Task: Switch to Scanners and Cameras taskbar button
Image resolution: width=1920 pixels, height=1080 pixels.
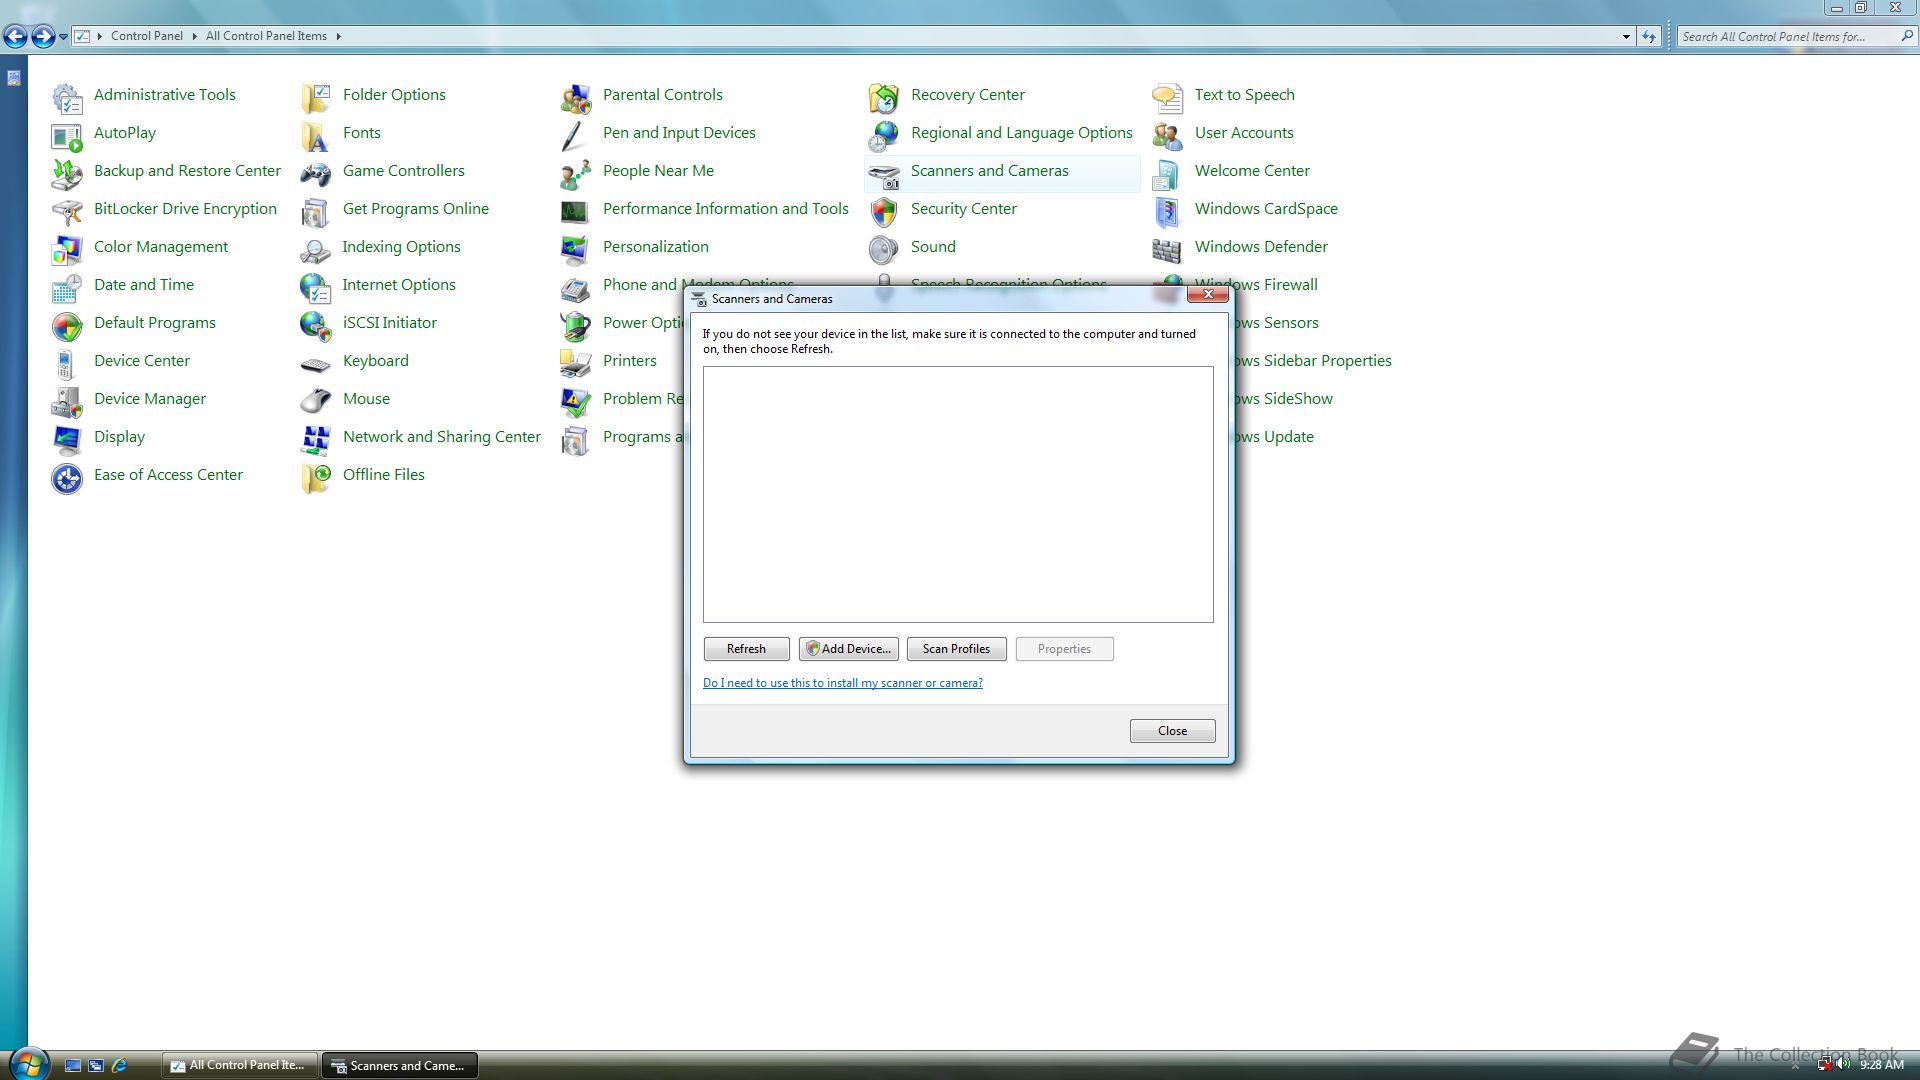Action: [399, 1066]
